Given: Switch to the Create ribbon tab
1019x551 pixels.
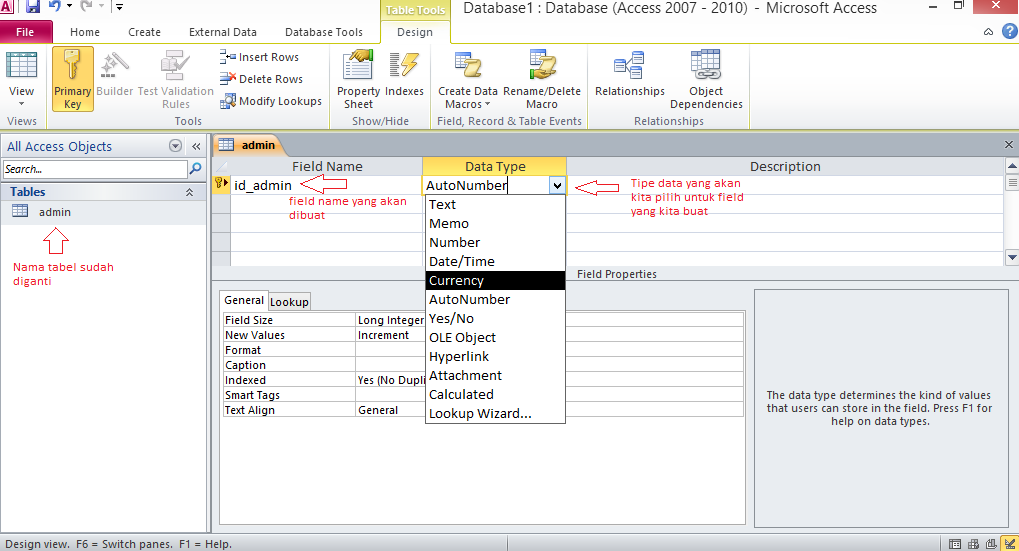Looking at the screenshot, I should (144, 32).
